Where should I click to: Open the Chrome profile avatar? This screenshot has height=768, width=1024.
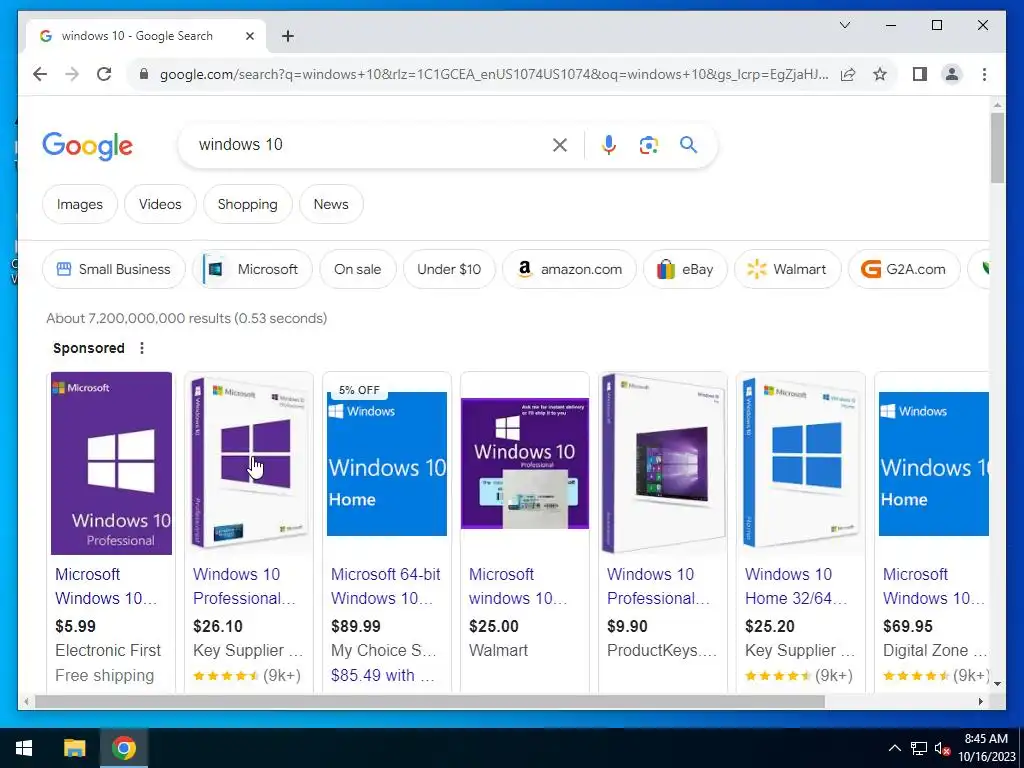coord(952,74)
